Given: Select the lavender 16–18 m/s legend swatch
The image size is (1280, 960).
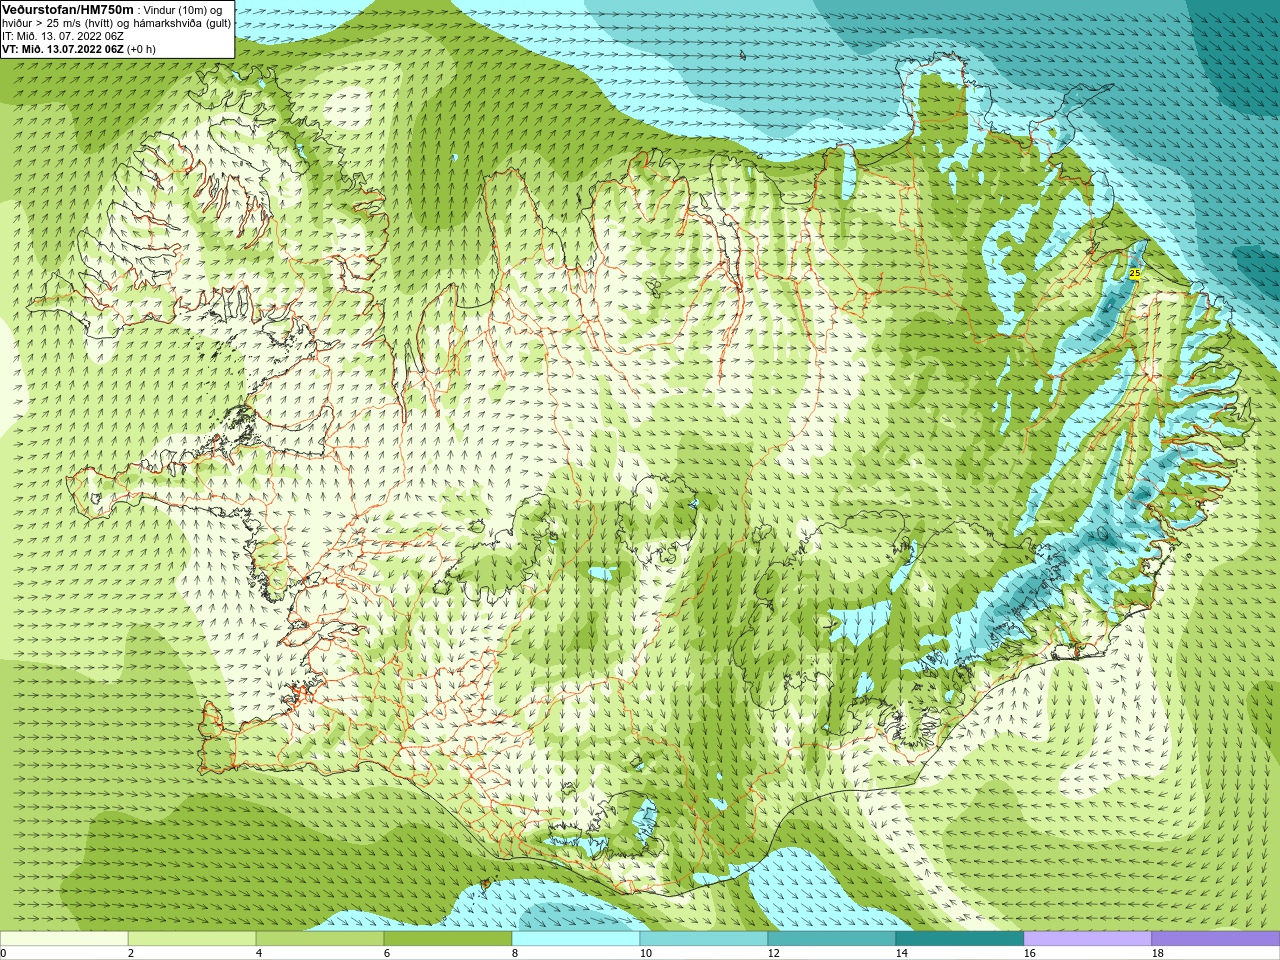Looking at the screenshot, I should 1088,939.
